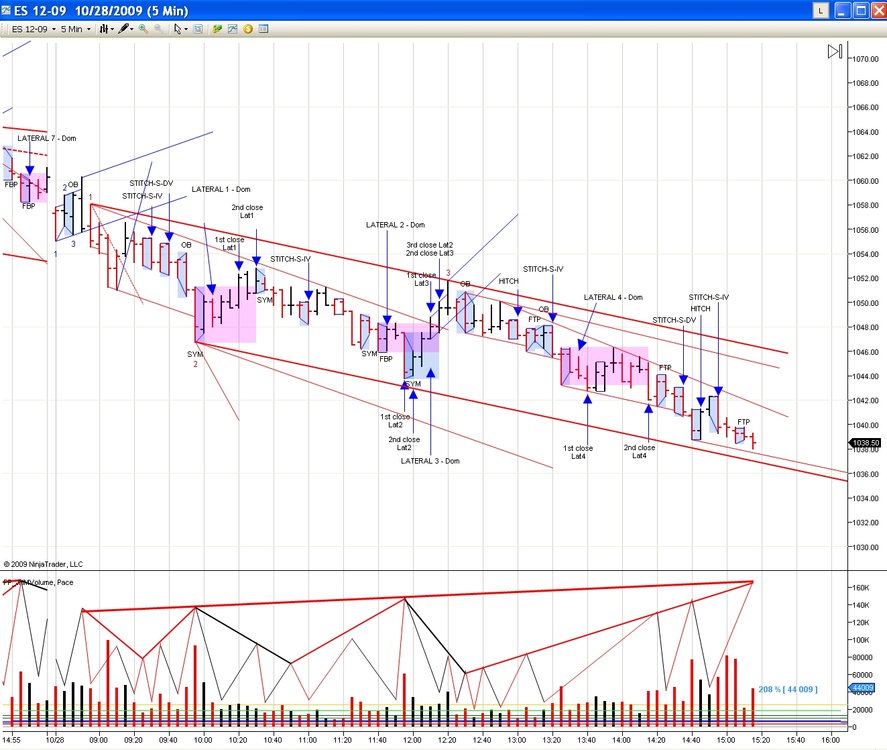
Task: Minimize the chart window
Action: (x=843, y=10)
